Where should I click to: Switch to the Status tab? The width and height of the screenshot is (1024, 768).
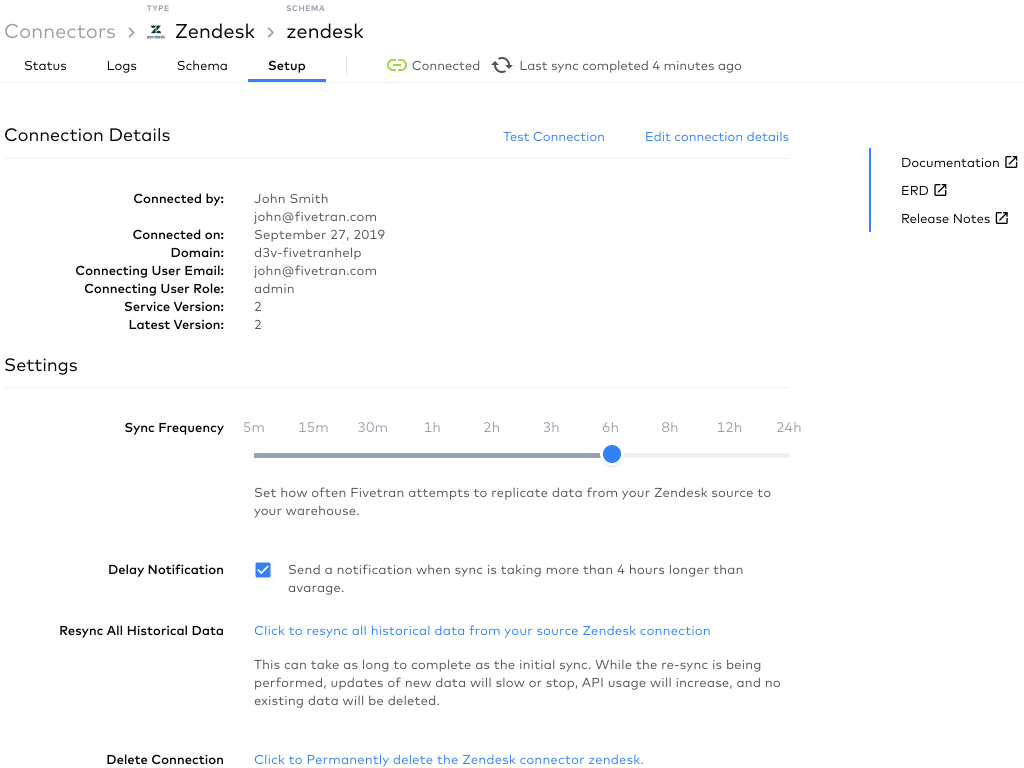[x=45, y=65]
